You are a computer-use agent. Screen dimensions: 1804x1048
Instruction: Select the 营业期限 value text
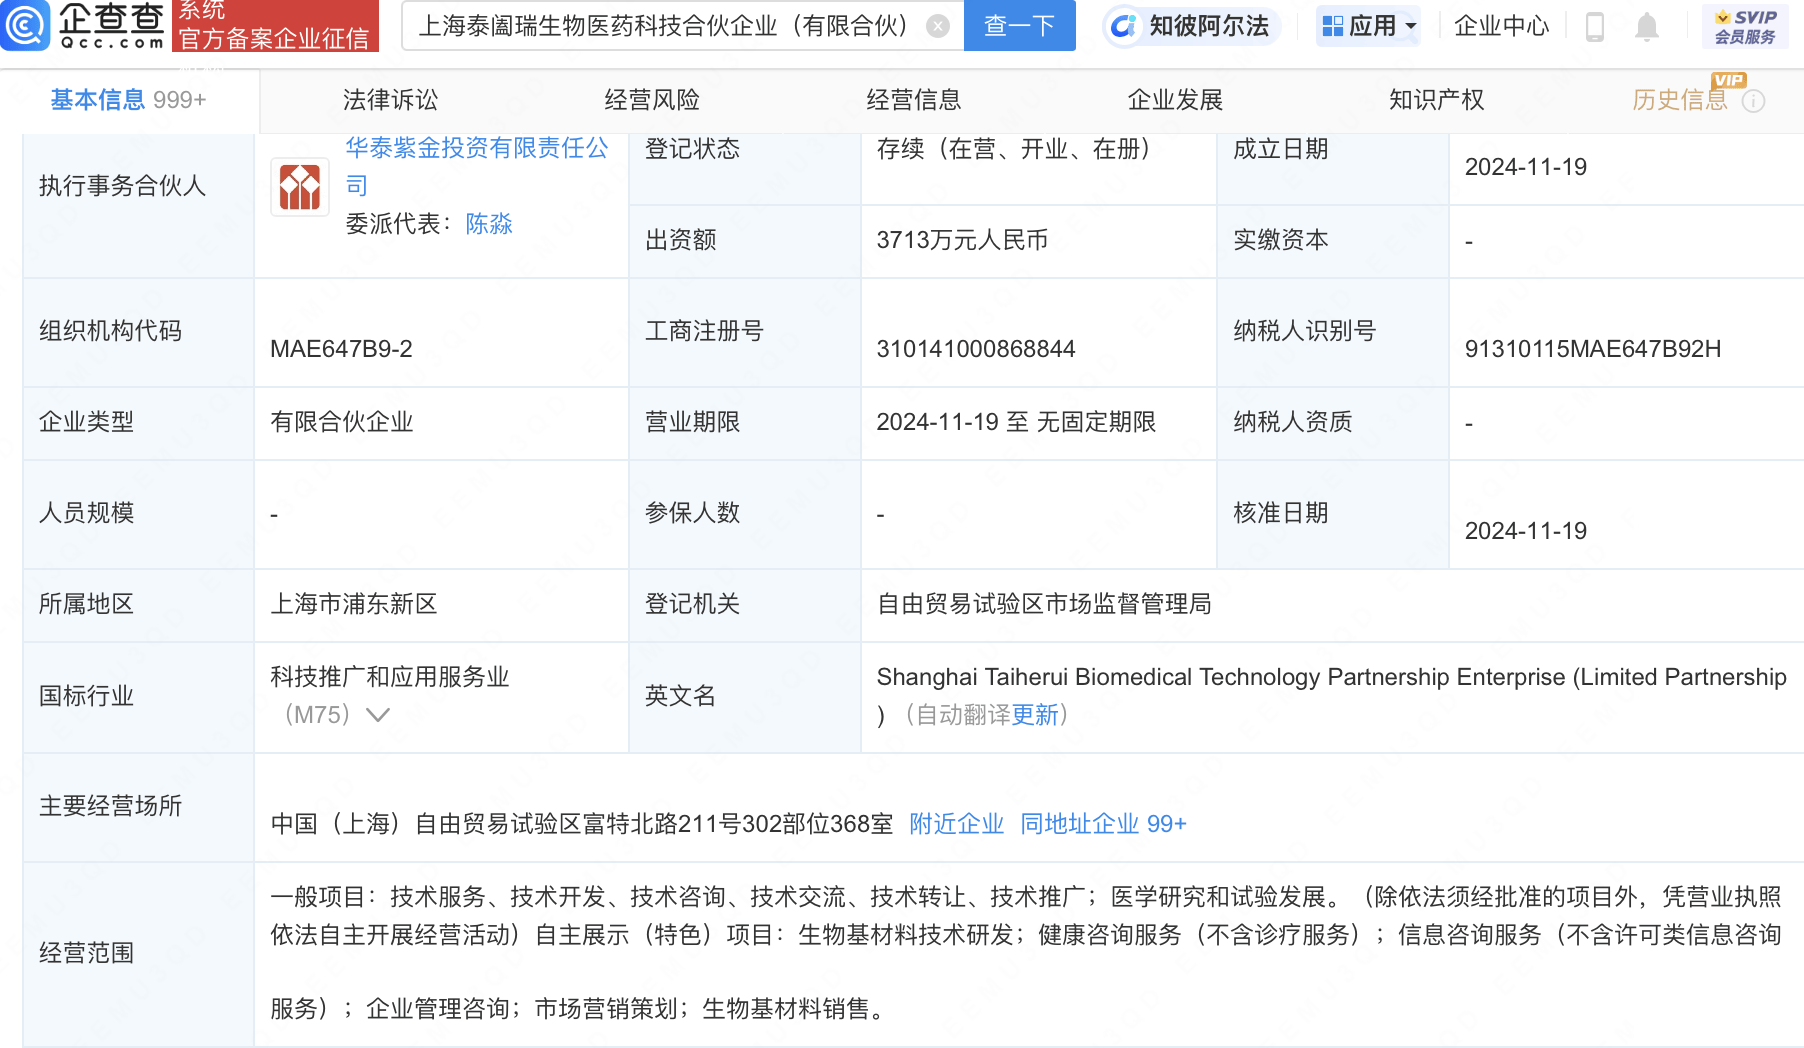[x=1016, y=422]
